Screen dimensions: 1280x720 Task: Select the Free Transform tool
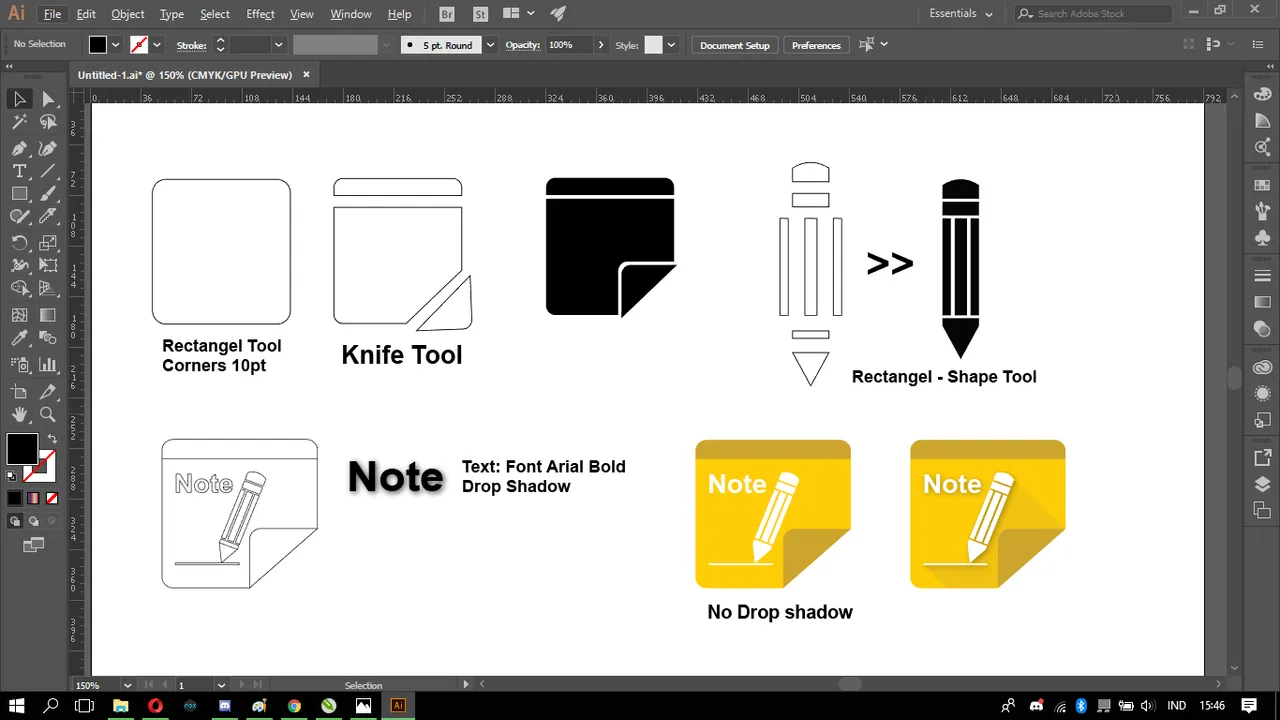point(48,266)
